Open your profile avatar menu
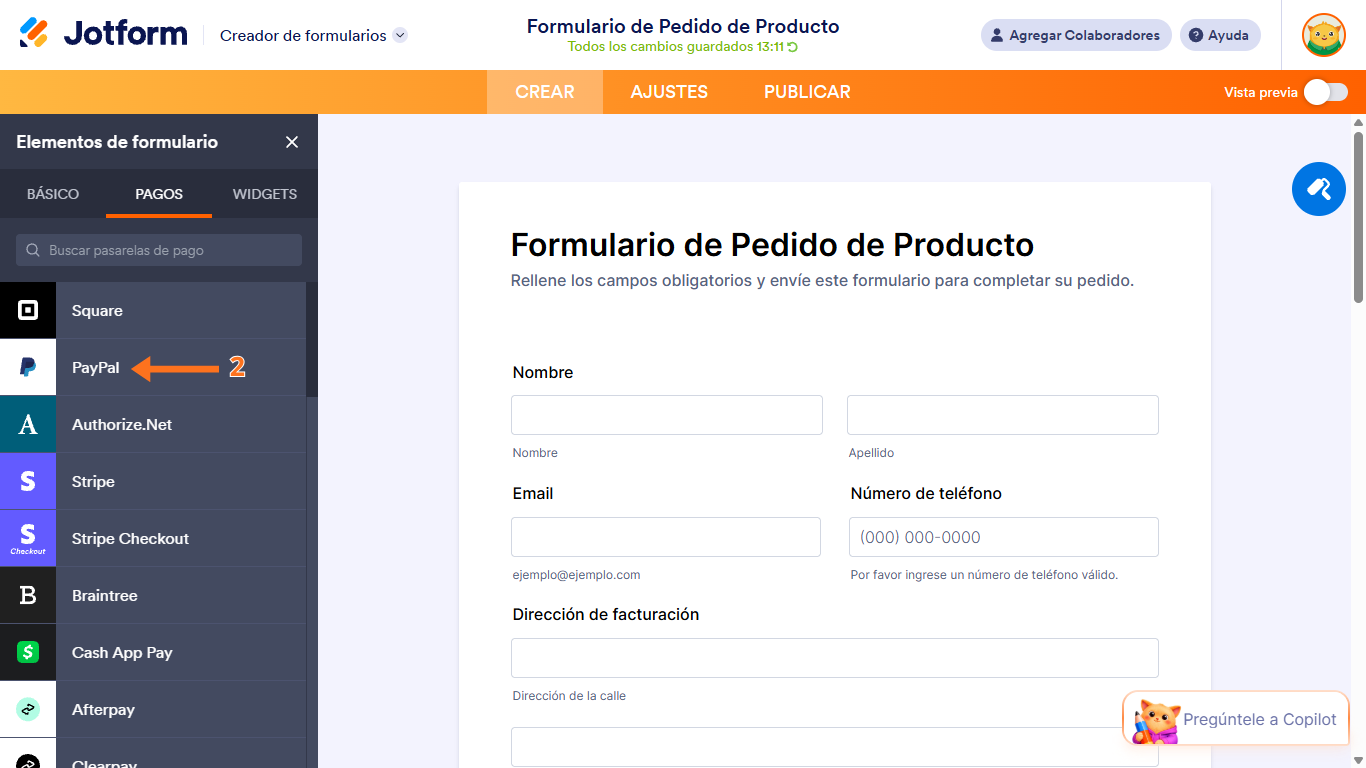Image resolution: width=1366 pixels, height=768 pixels. pyautogui.click(x=1323, y=34)
